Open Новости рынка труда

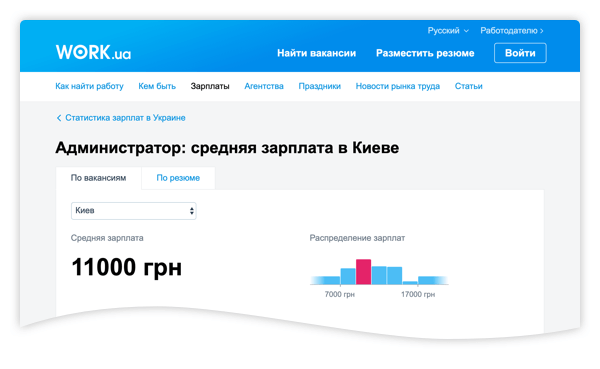tap(398, 86)
